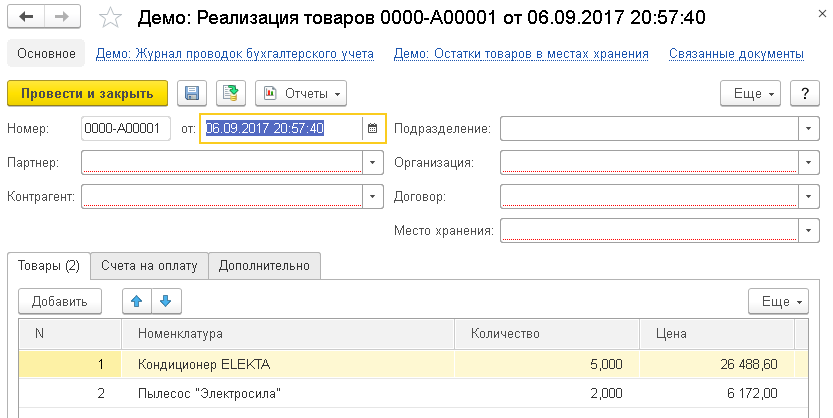
Task: Click the Провести и закрыть button
Action: point(88,93)
